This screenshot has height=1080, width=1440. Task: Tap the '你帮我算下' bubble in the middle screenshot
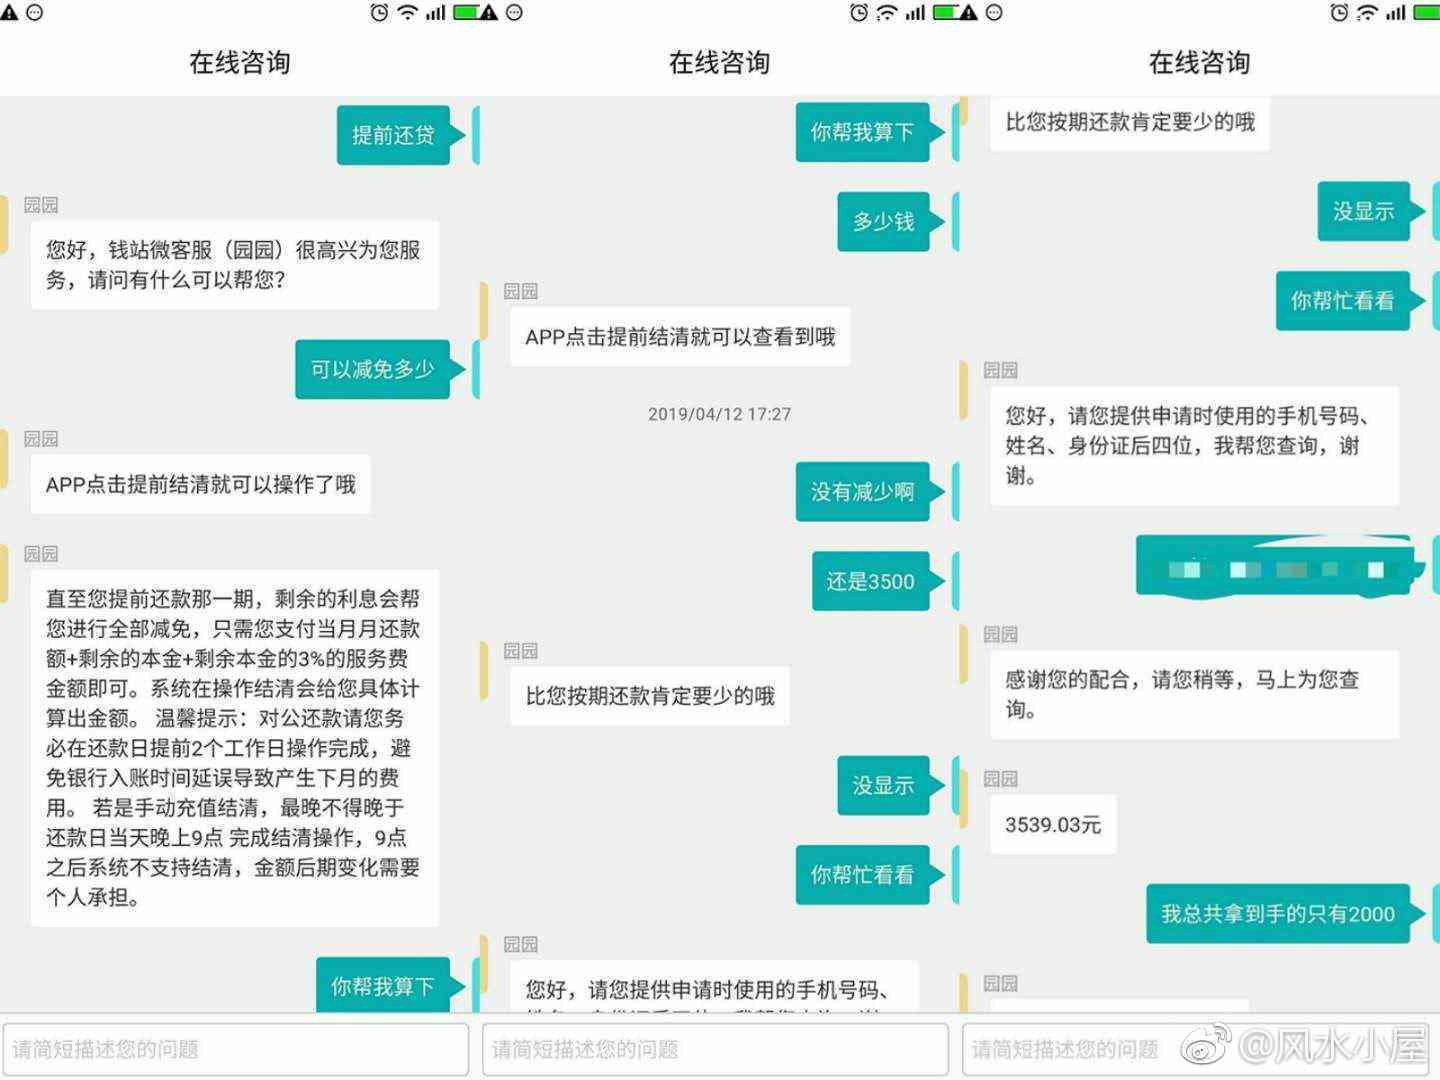tap(862, 131)
